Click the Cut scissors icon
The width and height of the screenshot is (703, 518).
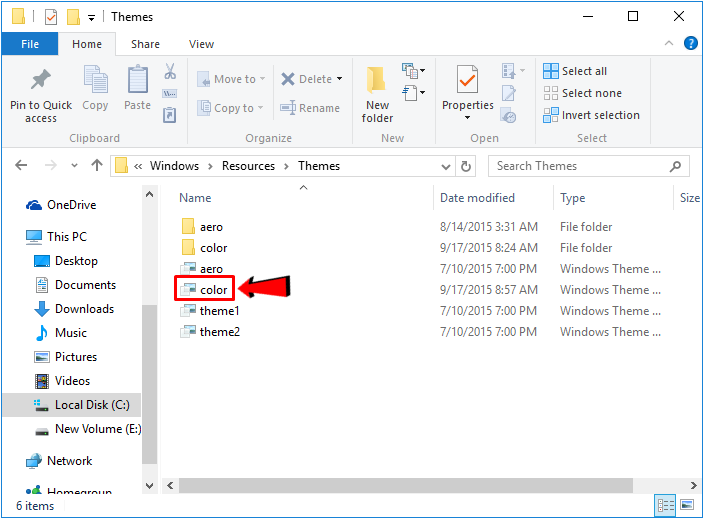click(x=170, y=72)
